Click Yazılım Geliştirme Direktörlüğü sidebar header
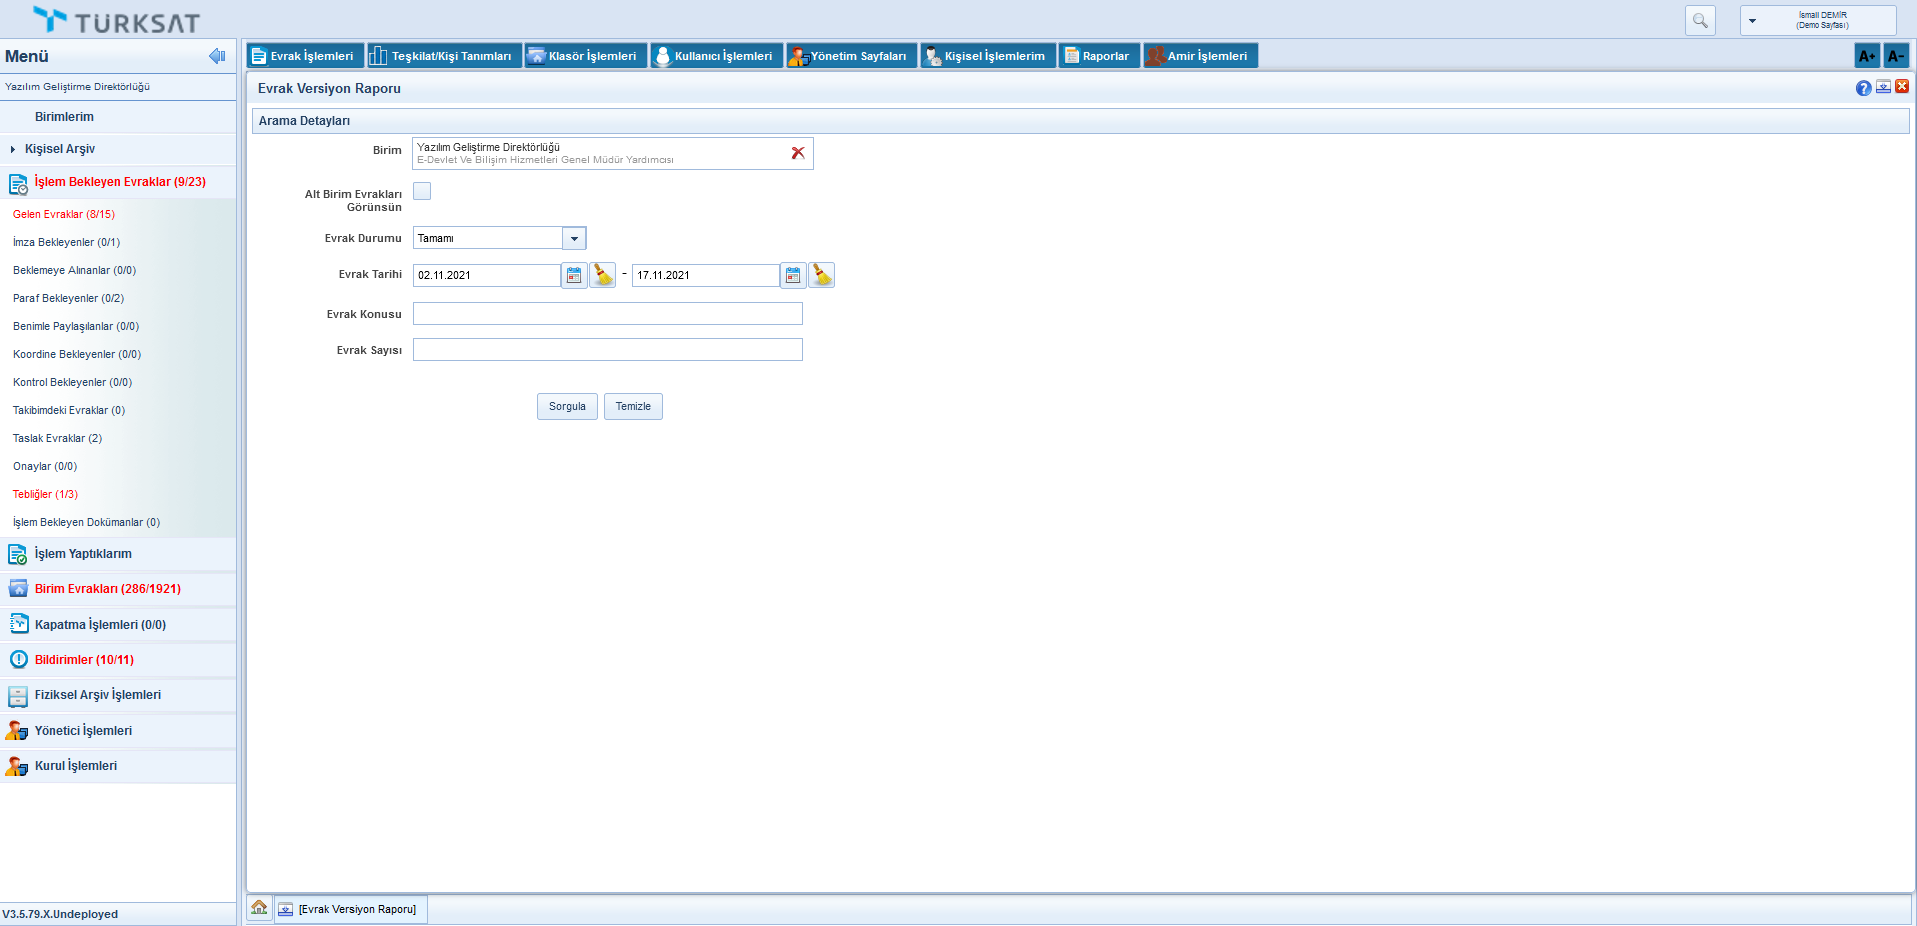 coord(77,87)
